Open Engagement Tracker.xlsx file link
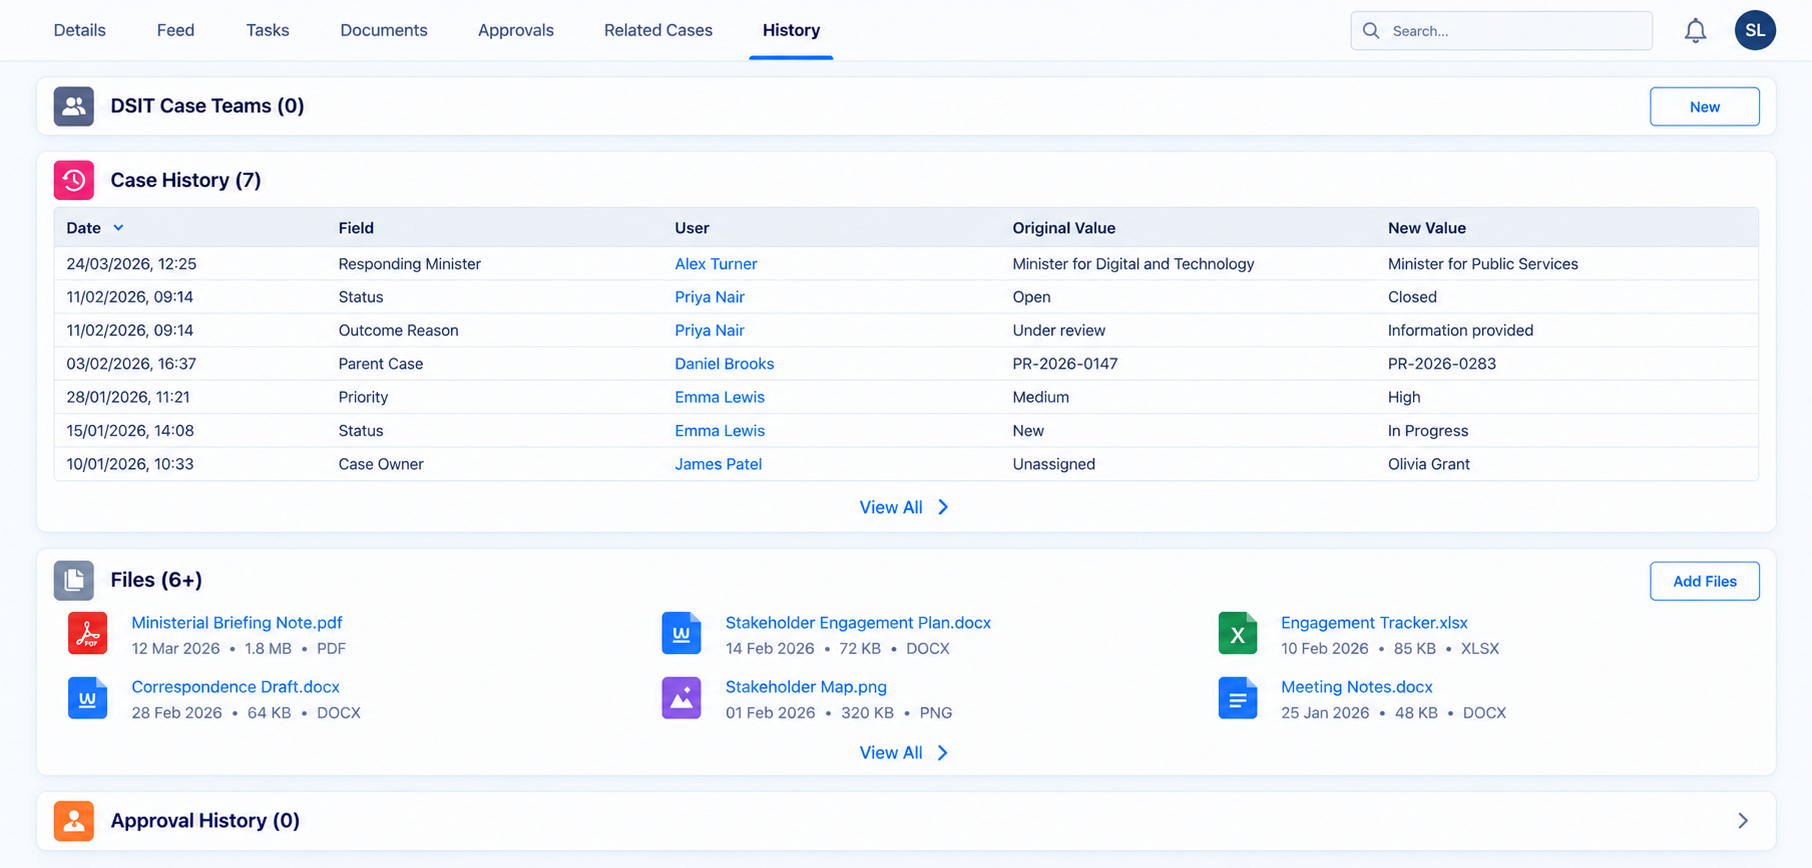1812x868 pixels. click(1374, 623)
